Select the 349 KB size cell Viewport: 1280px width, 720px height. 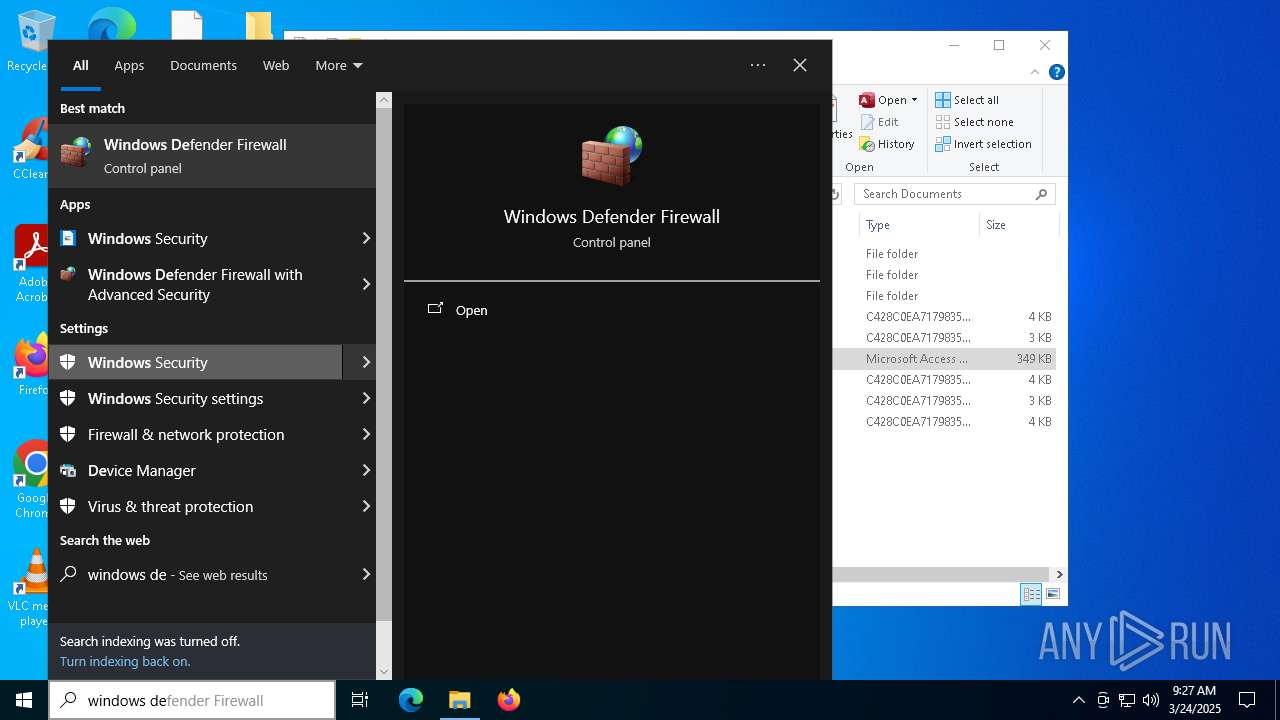[1033, 358]
